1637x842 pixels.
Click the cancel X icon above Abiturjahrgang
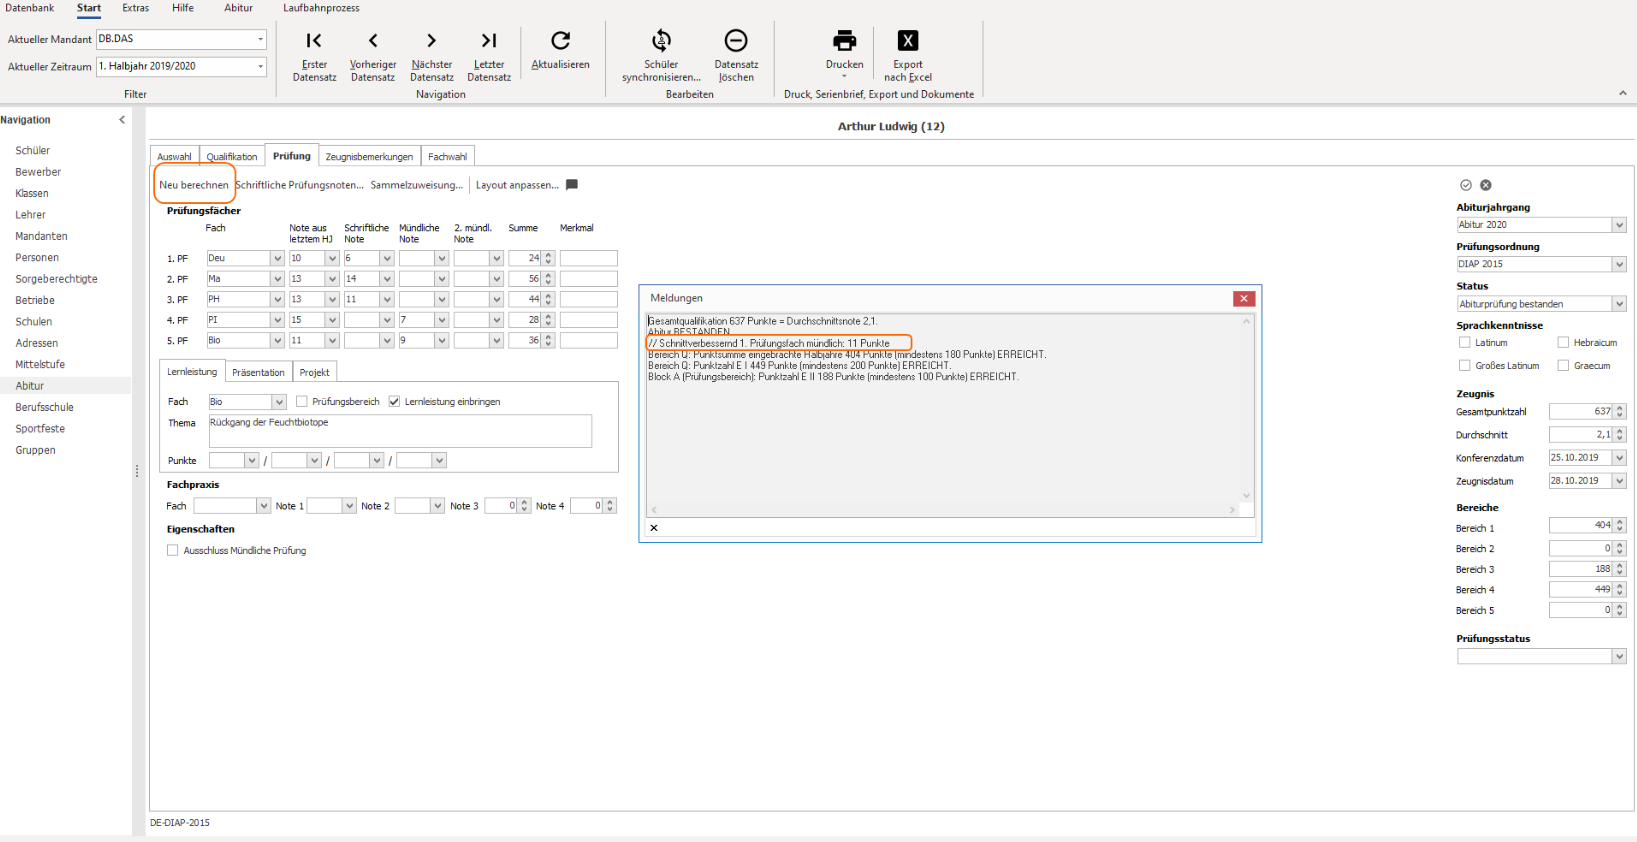pos(1486,185)
